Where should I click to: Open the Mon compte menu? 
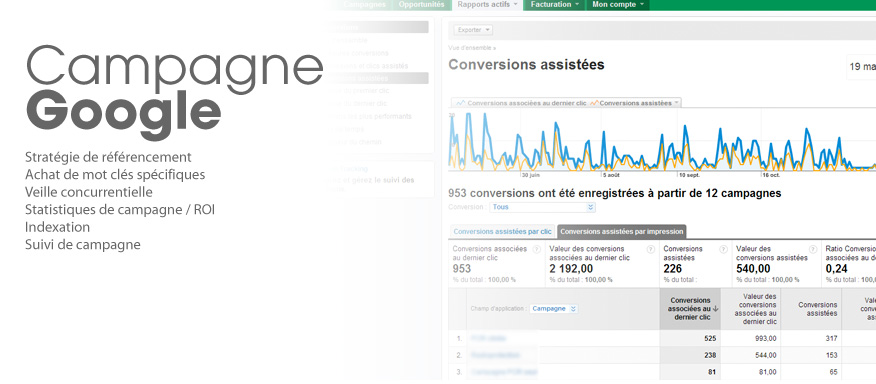[x=617, y=4]
